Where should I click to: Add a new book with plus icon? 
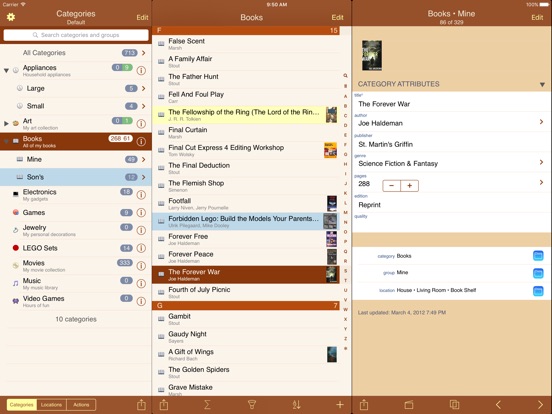tap(340, 404)
